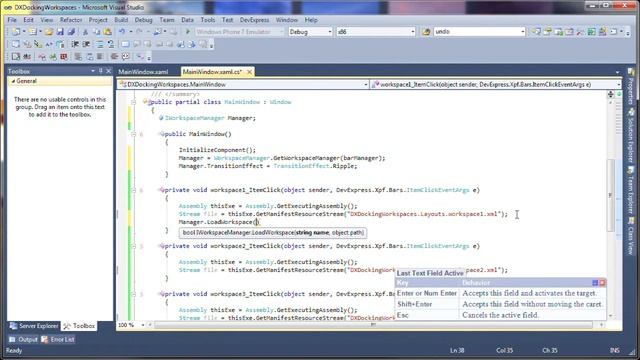Select the General group in Toolbox
This screenshot has width=640, height=360.
60,81
